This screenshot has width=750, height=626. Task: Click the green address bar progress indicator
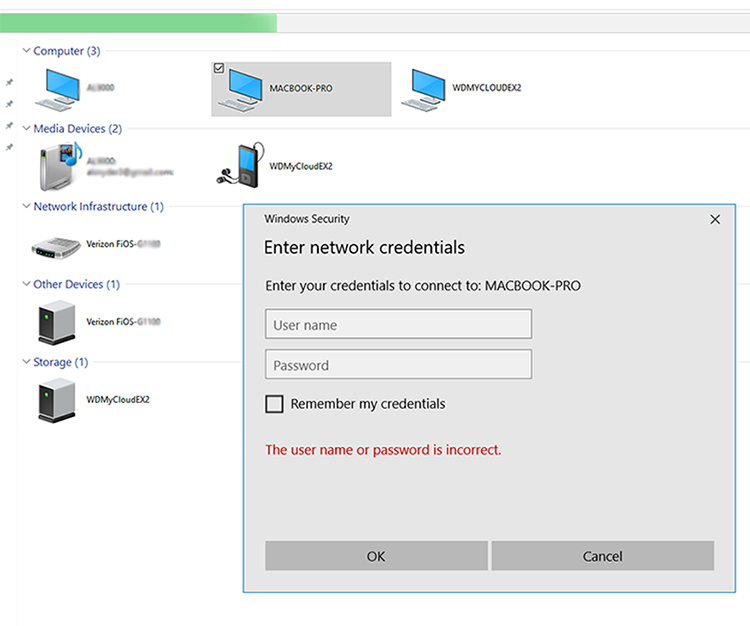[x=138, y=22]
